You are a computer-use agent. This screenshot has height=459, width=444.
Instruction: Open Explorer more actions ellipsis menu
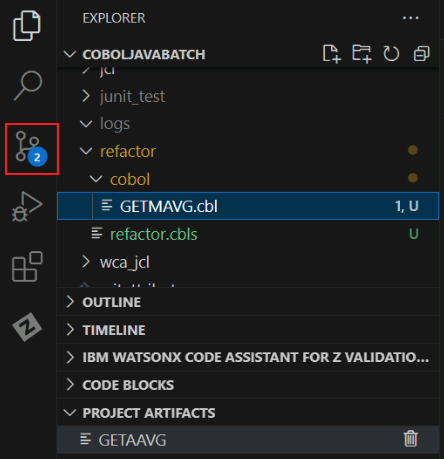(x=411, y=18)
